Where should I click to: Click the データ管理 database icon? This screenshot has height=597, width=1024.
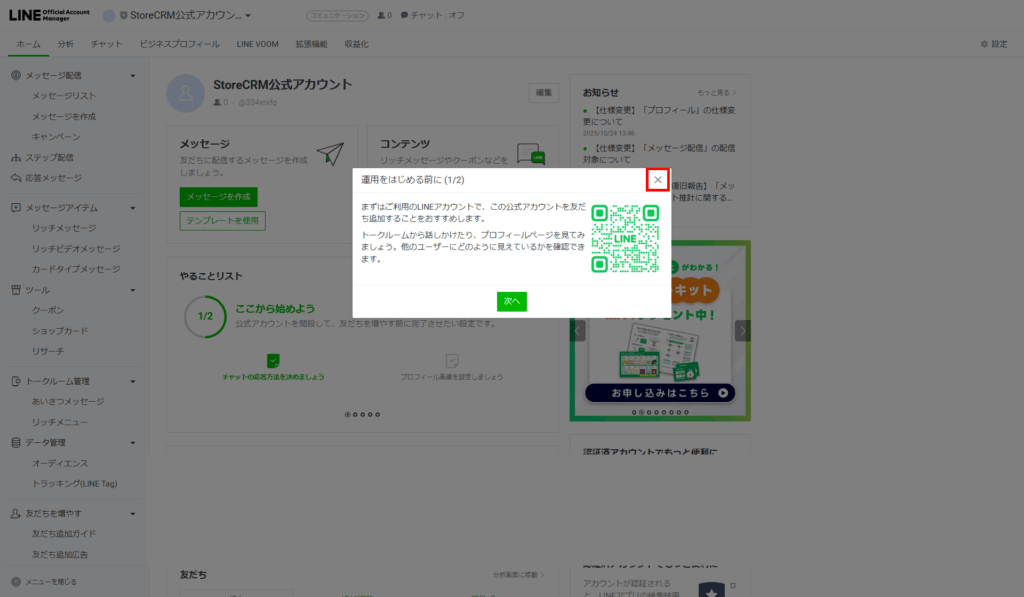click(16, 442)
